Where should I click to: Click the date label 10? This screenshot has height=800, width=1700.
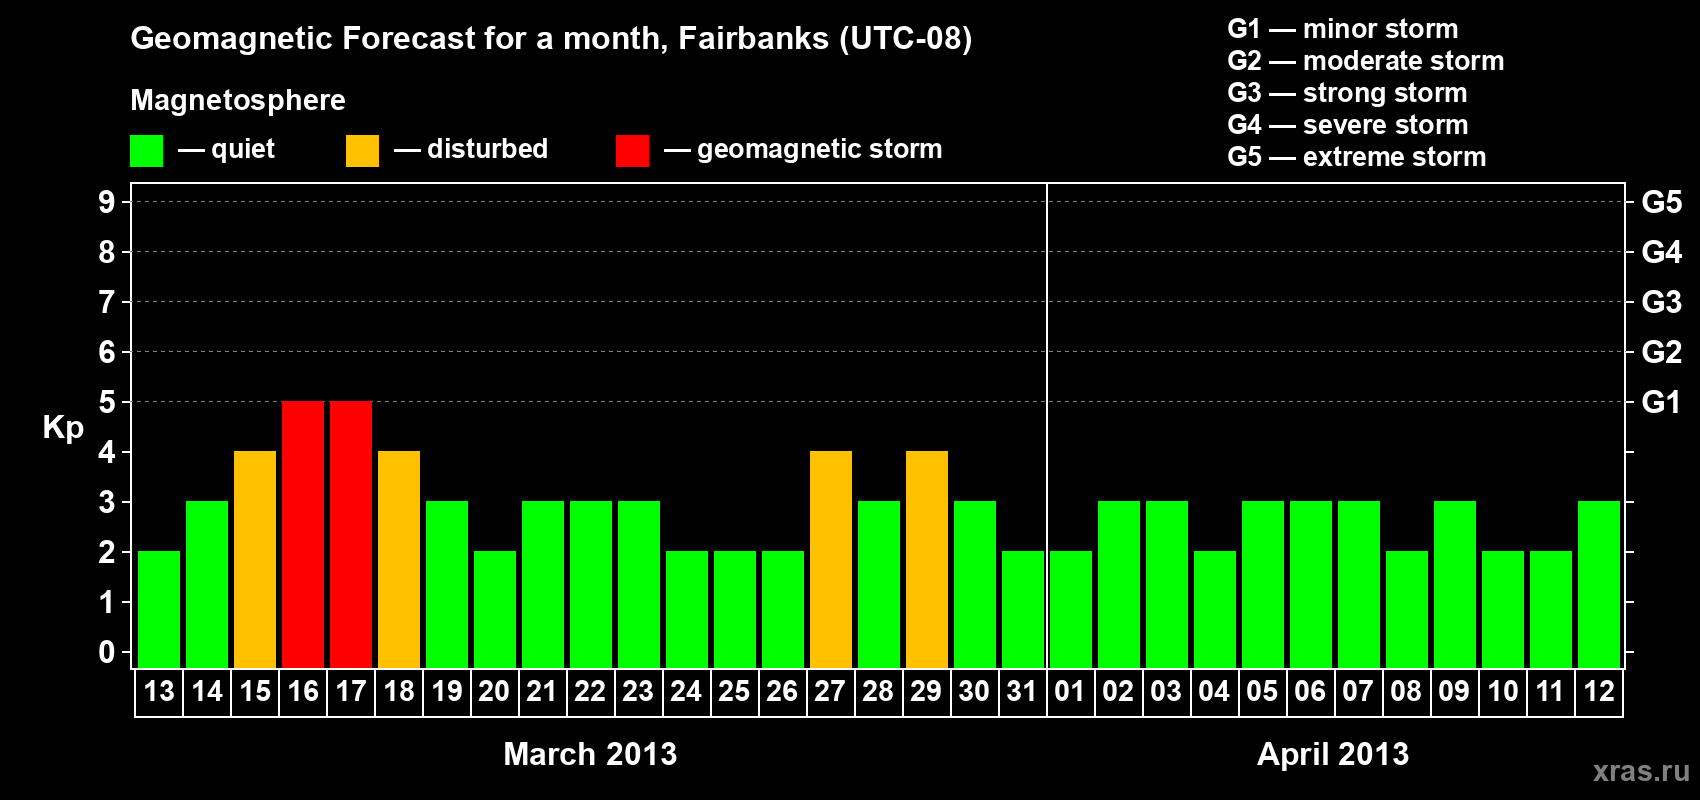[1503, 692]
